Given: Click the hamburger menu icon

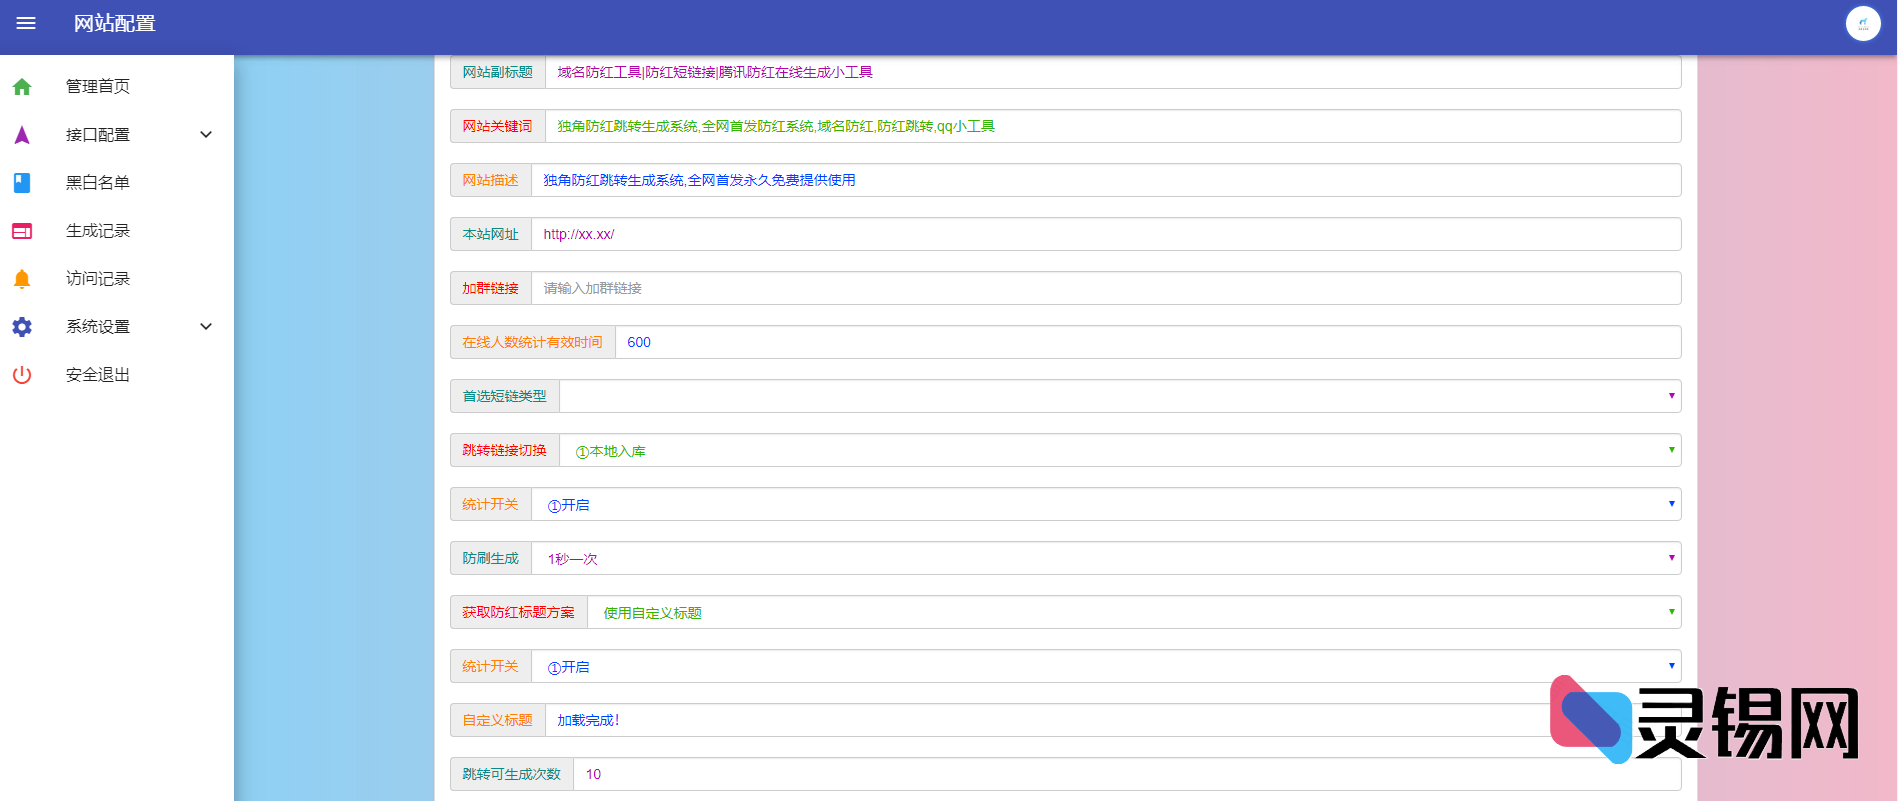Looking at the screenshot, I should [26, 23].
